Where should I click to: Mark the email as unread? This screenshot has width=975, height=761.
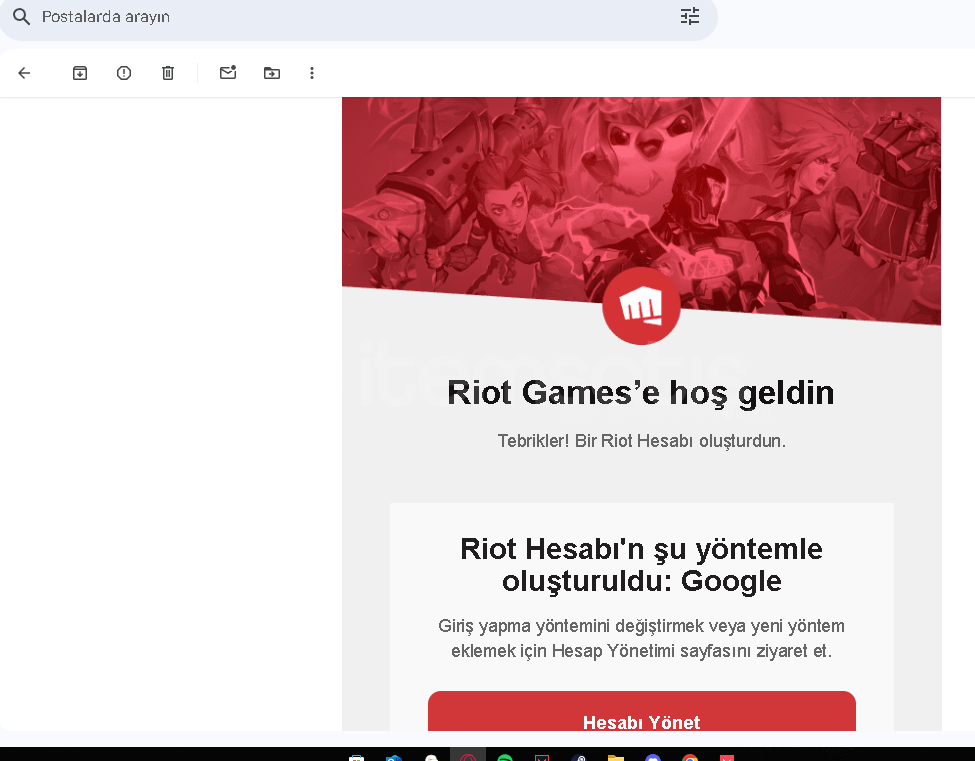228,73
